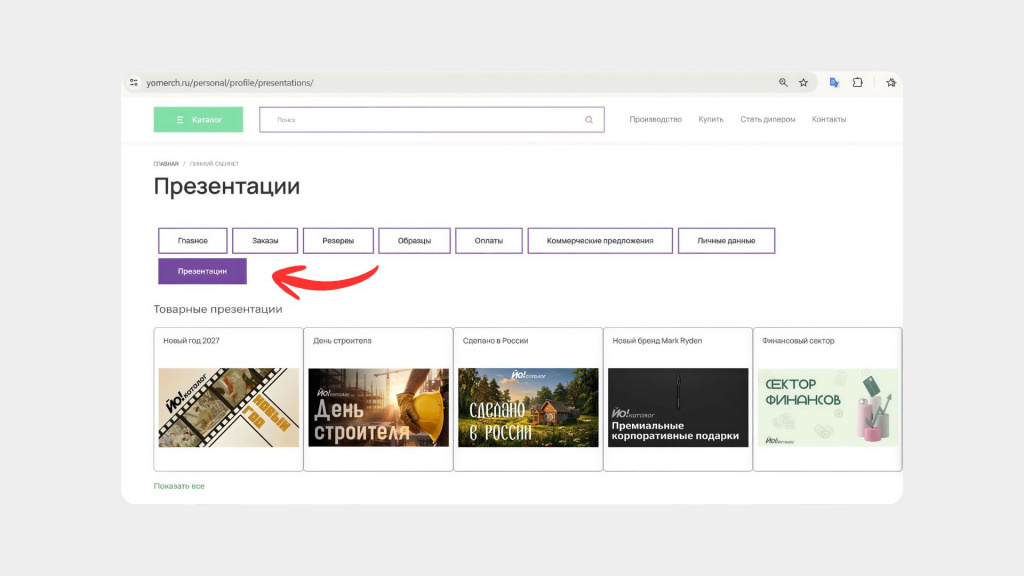Click the card title 'Новый год 2027'
1024x576 pixels.
pos(191,341)
